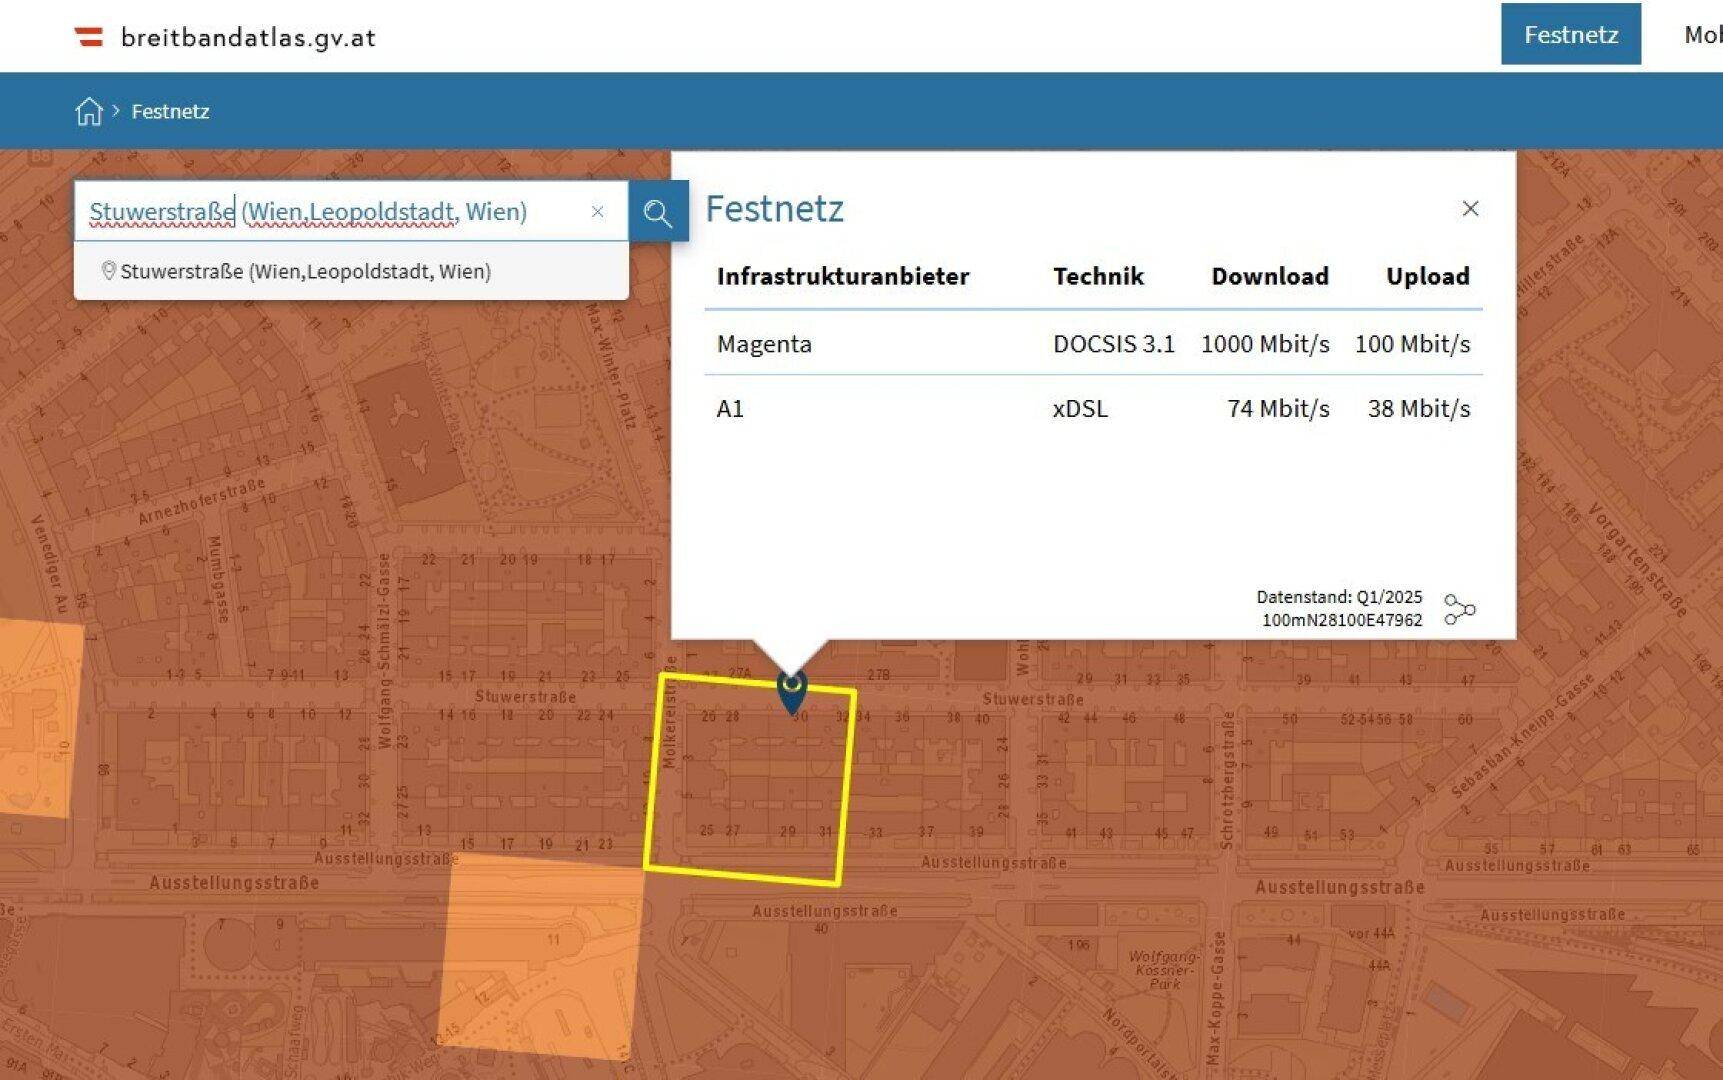
Task: Click the Festnetz popup heading
Action: click(775, 209)
